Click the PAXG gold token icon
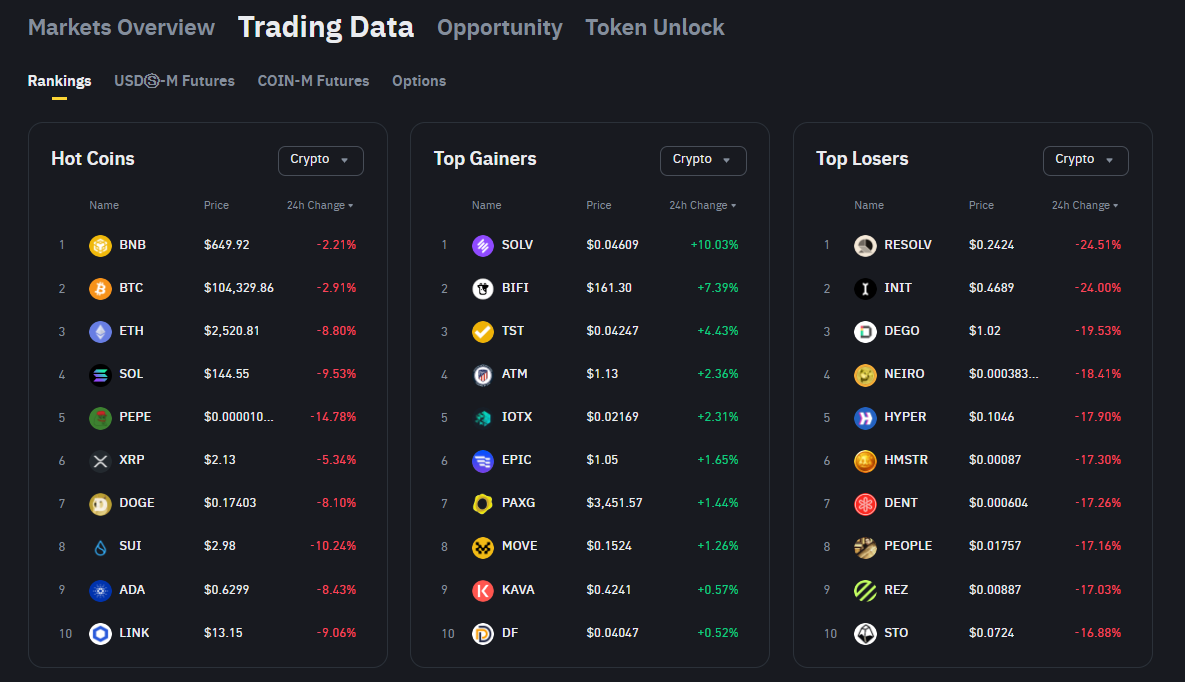The image size is (1185, 682). [483, 503]
